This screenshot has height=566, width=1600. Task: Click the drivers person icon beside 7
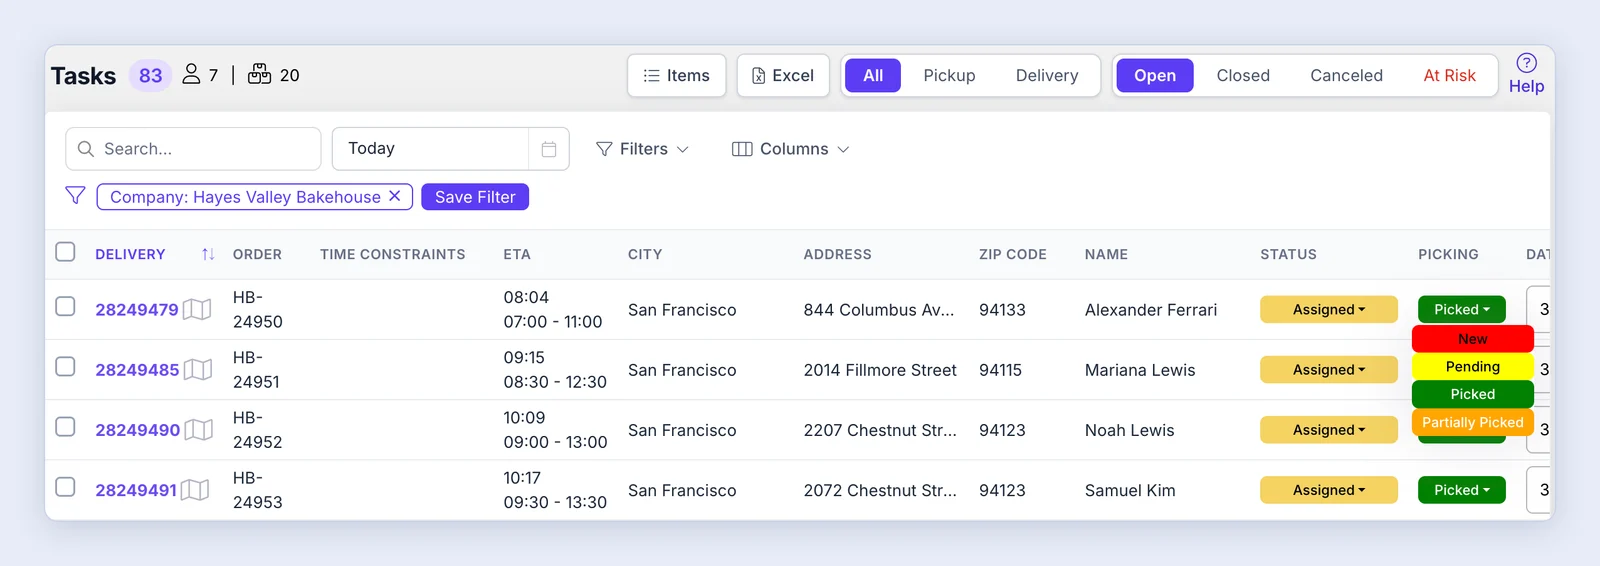click(191, 74)
